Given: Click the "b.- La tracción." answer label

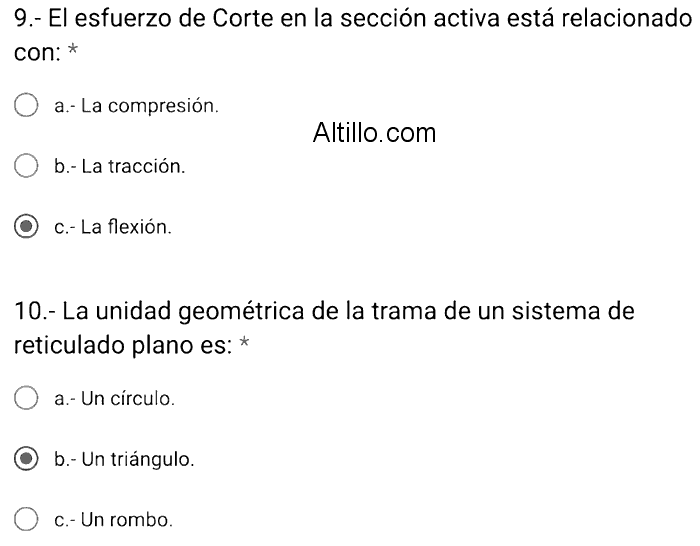Looking at the screenshot, I should click(119, 166).
